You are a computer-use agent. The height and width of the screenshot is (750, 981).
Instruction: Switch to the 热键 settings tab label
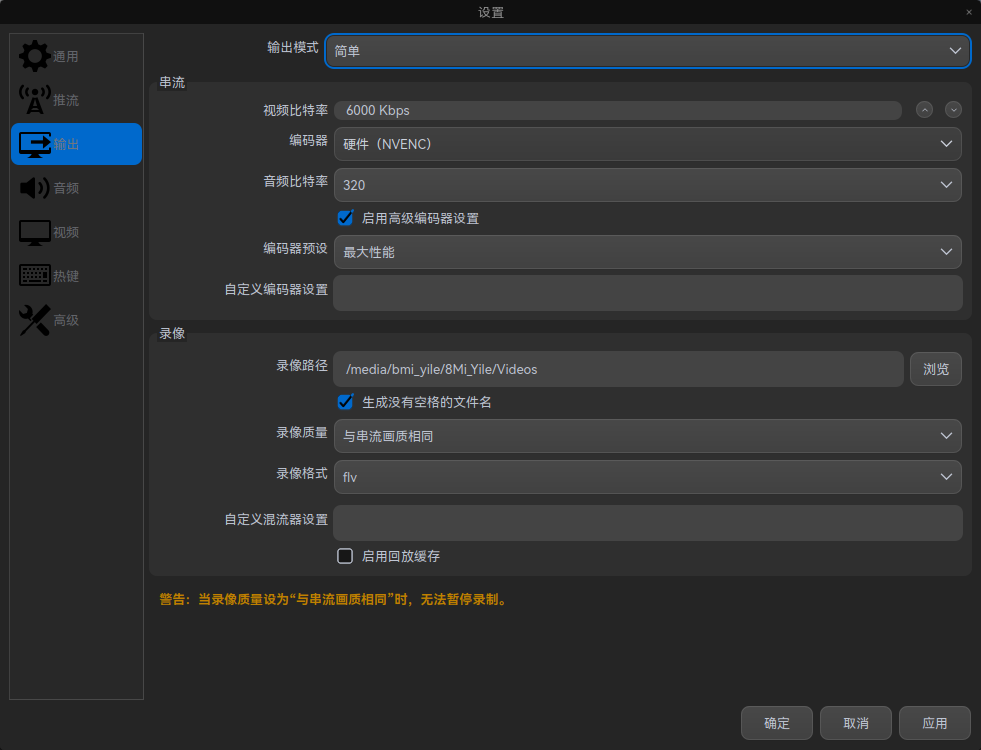tap(66, 276)
